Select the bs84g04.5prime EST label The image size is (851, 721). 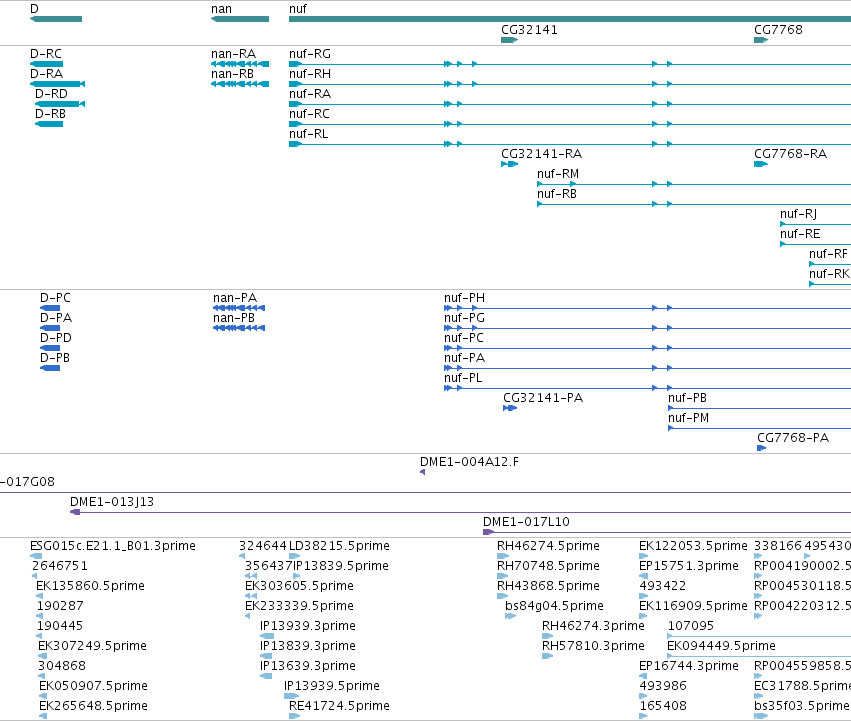tap(554, 606)
